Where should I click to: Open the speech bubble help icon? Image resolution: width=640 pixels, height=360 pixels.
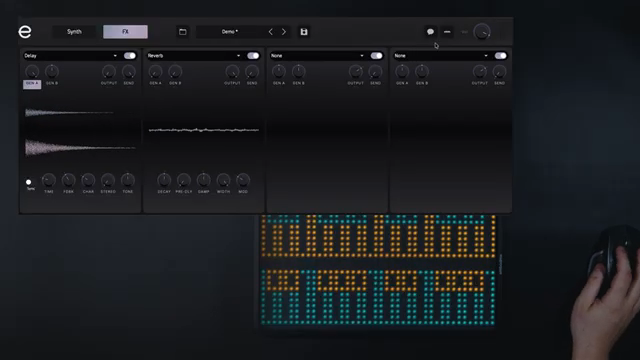430,32
